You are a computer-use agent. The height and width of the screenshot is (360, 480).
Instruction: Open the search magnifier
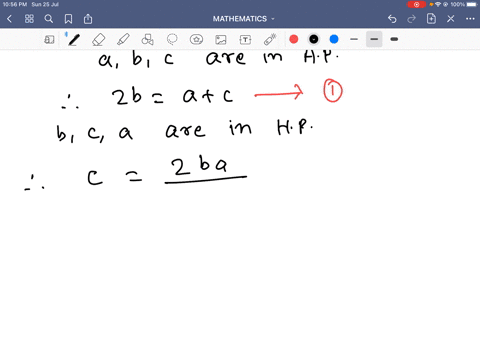pos(49,19)
